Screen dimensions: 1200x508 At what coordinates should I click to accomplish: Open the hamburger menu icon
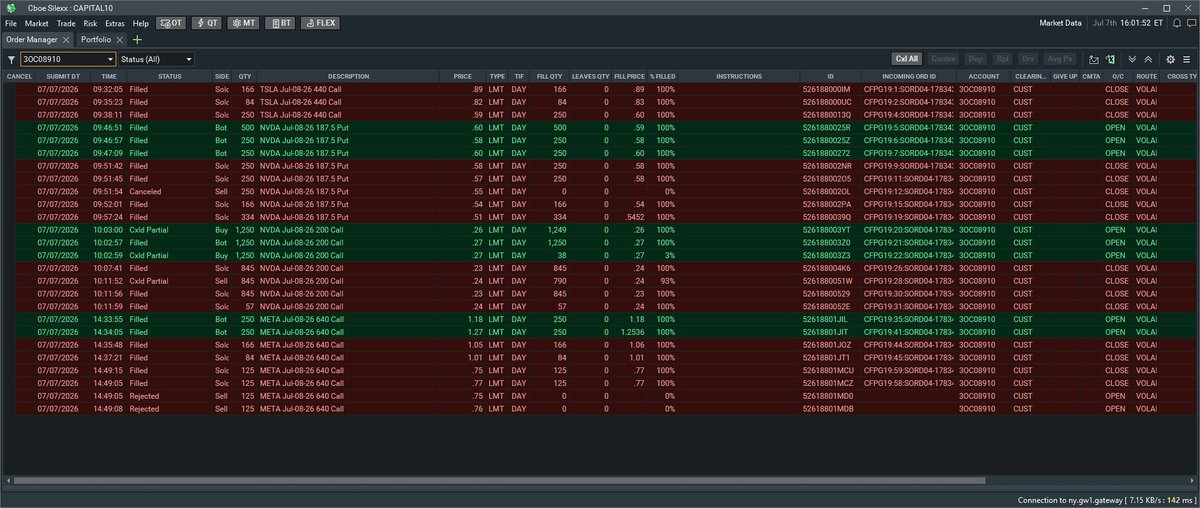1187,60
